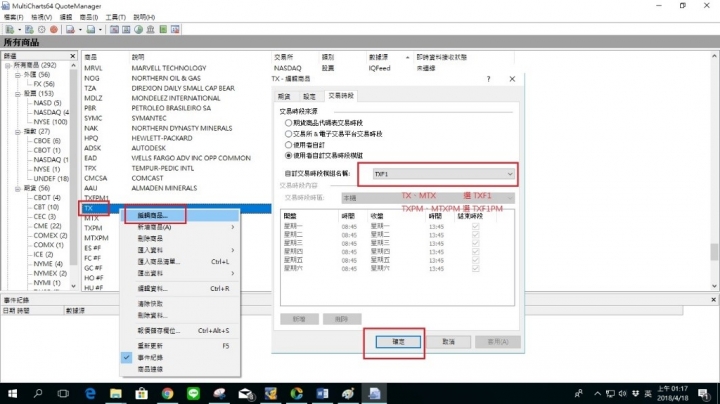Image resolution: width=720 pixels, height=404 pixels.
Task: Click the bank building toolbar icon
Action: click(x=151, y=29)
